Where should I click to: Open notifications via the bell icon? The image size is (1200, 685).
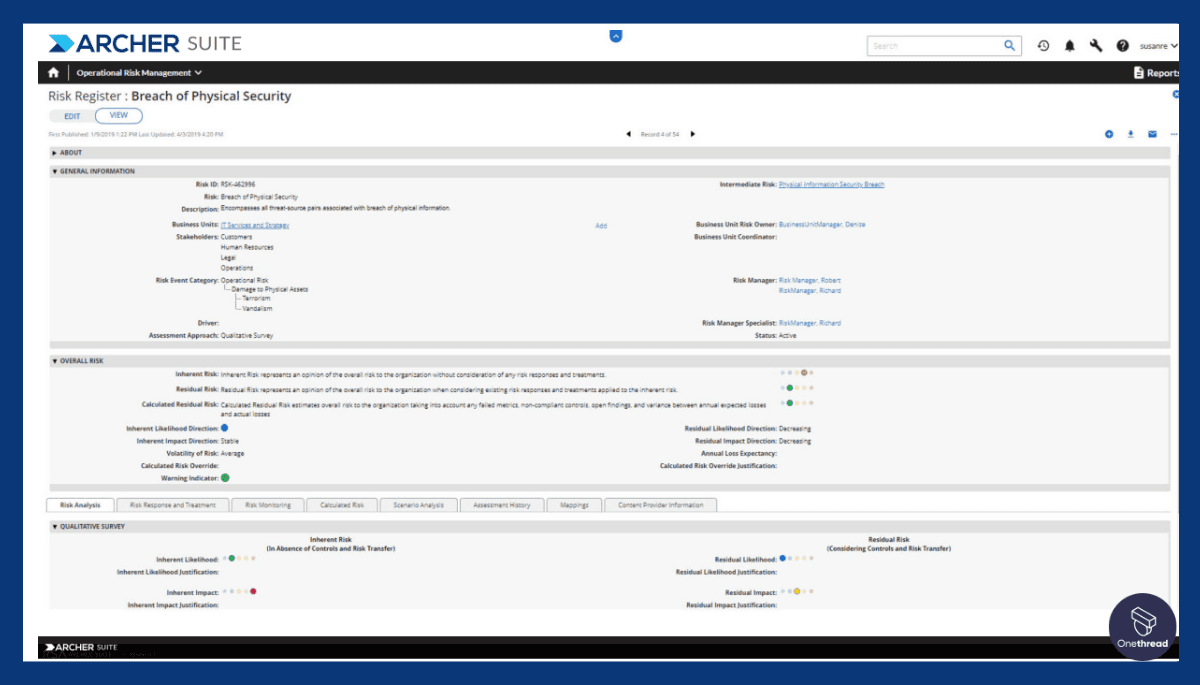click(x=1068, y=45)
